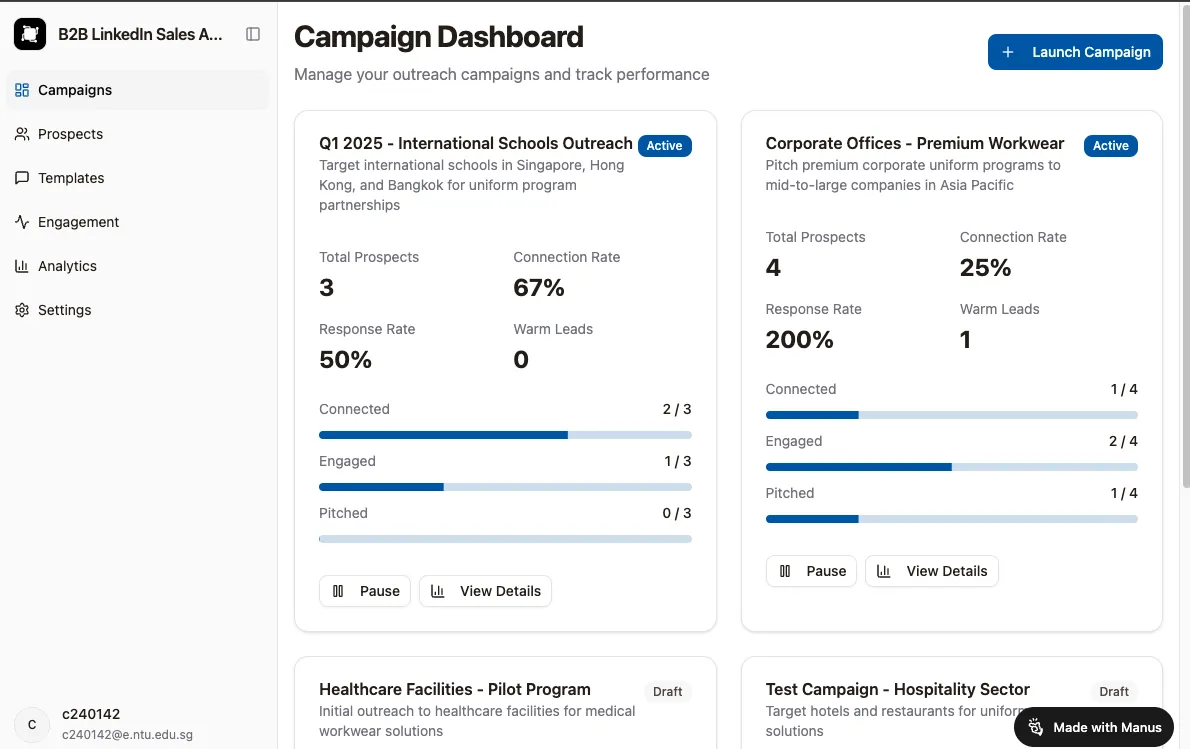Click the user avatar circle labeled C
The image size is (1190, 749).
32,725
